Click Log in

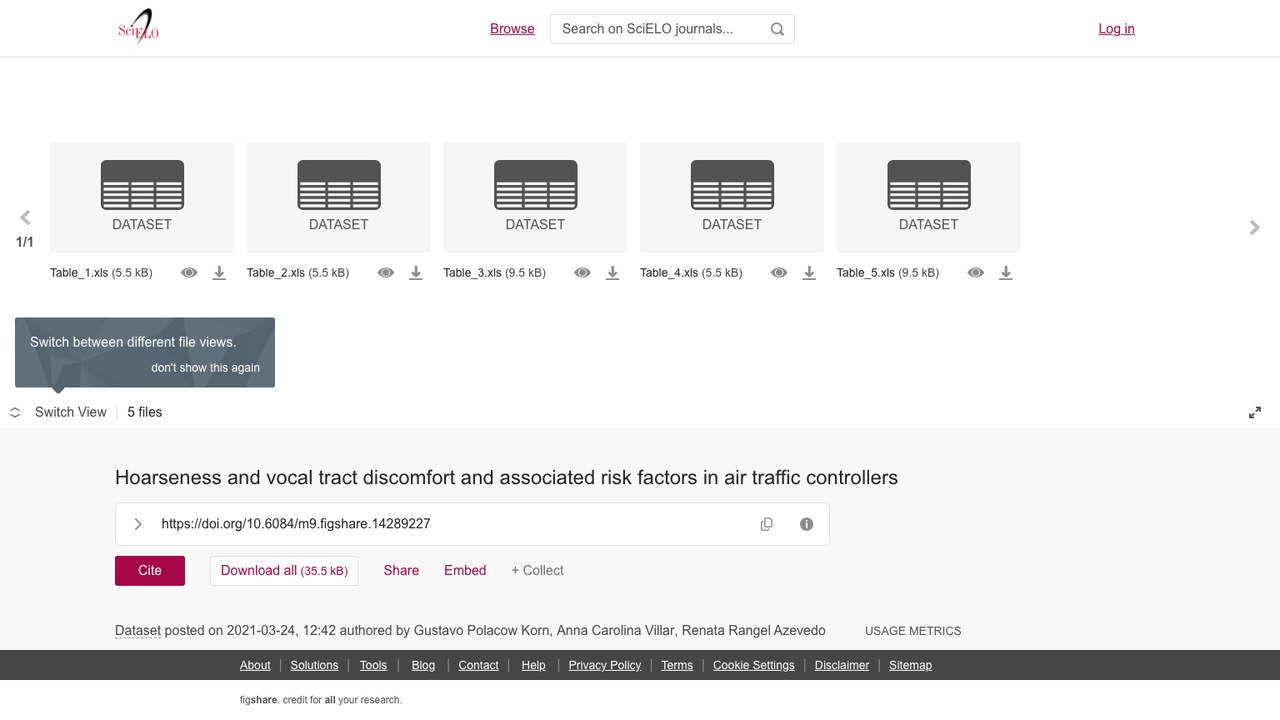click(1116, 29)
